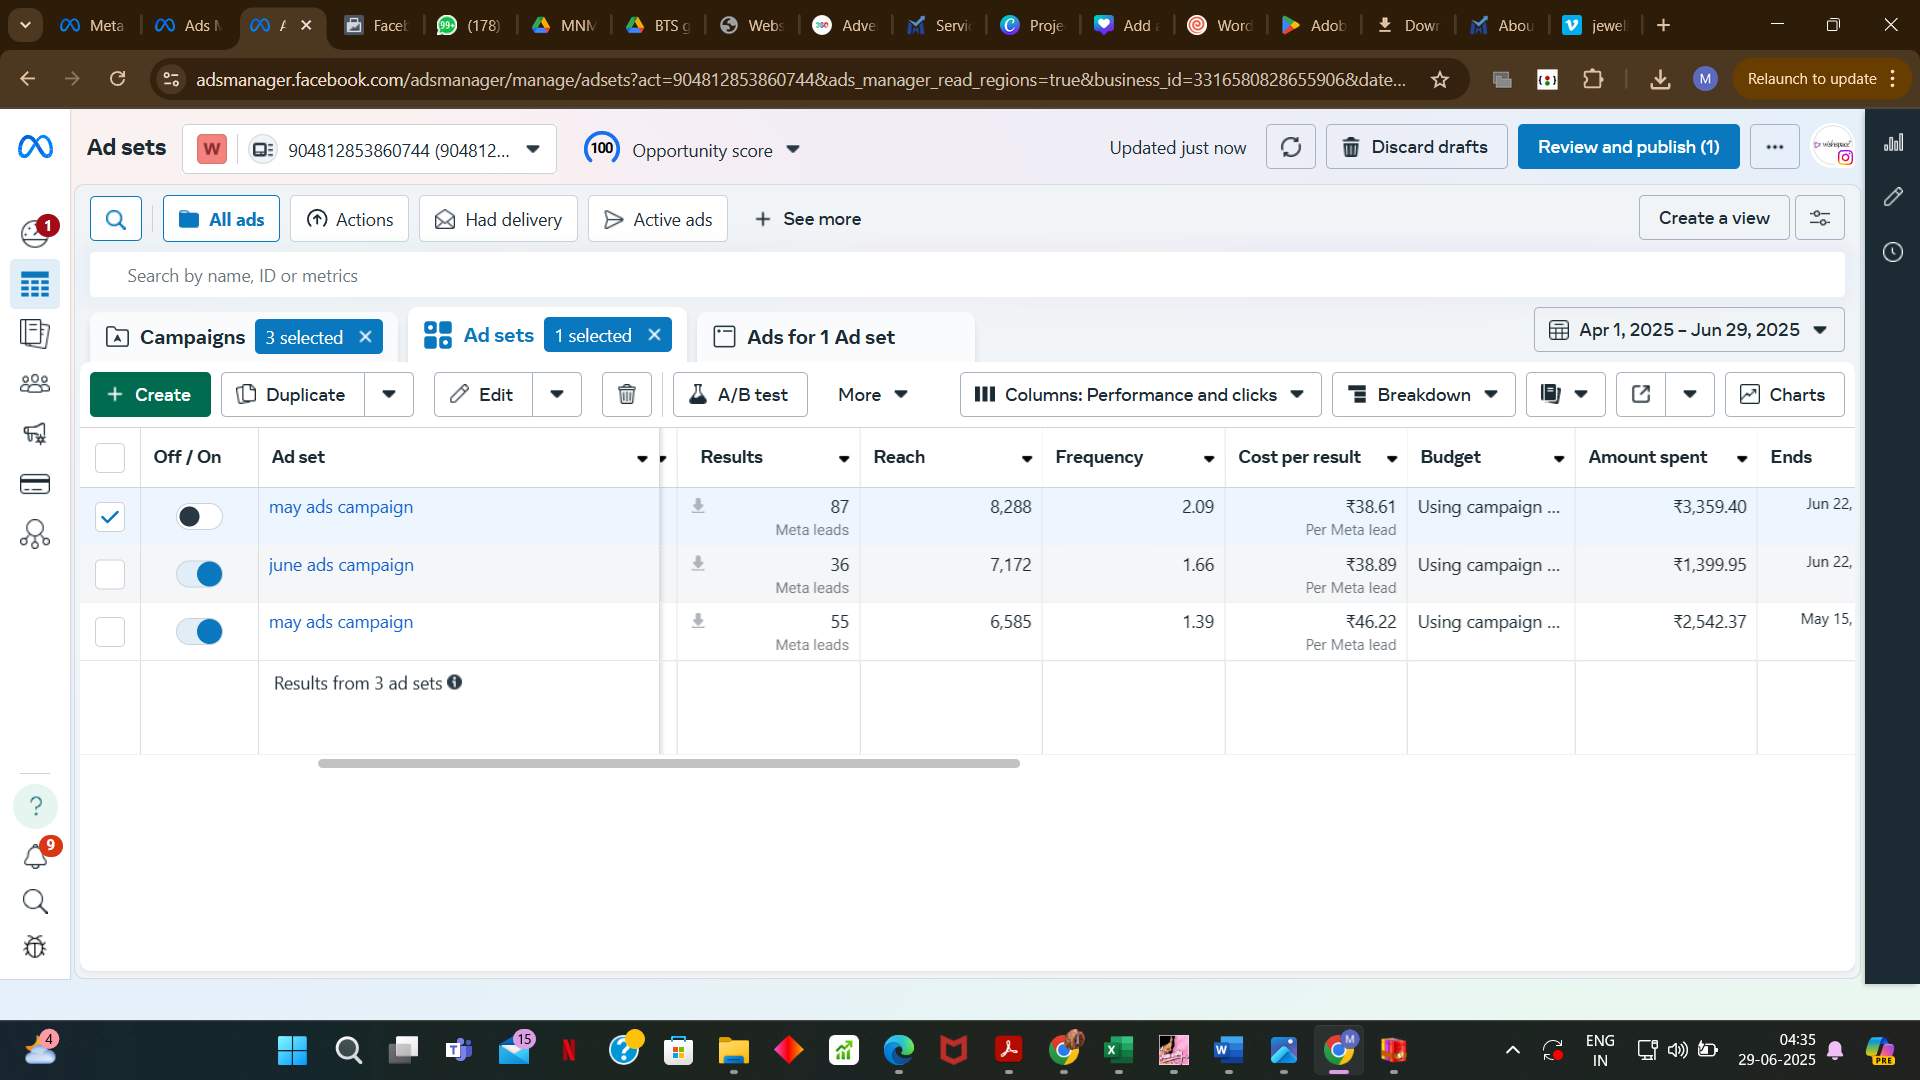
Task: Open the Help question mark icon
Action: coord(35,806)
